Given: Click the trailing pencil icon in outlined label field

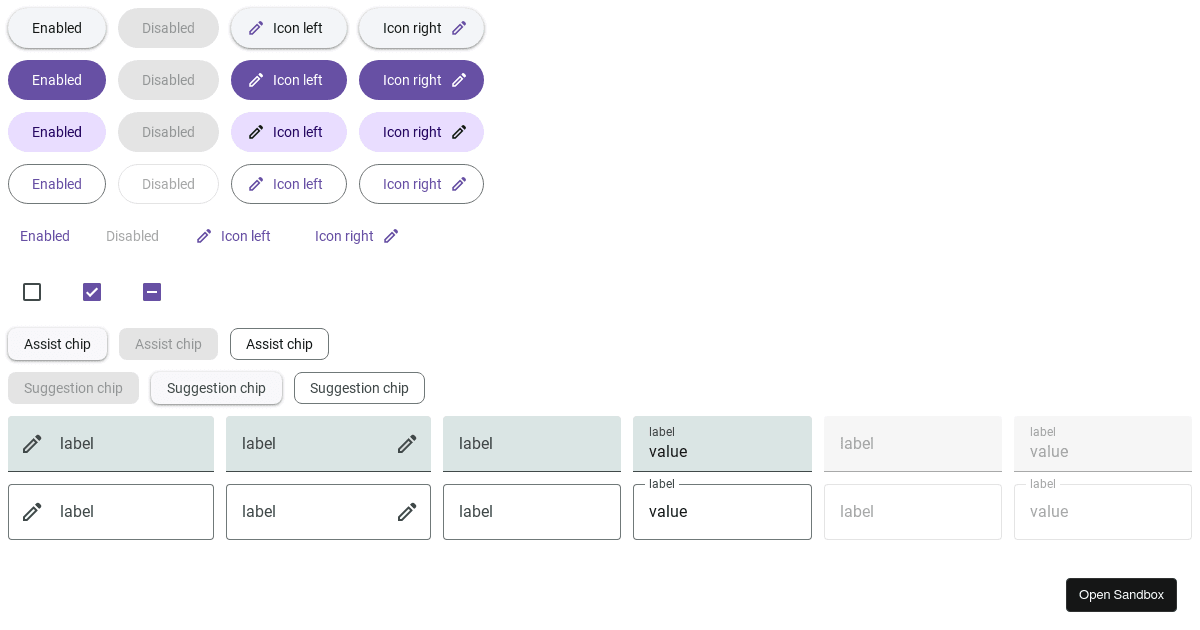Looking at the screenshot, I should 407,512.
